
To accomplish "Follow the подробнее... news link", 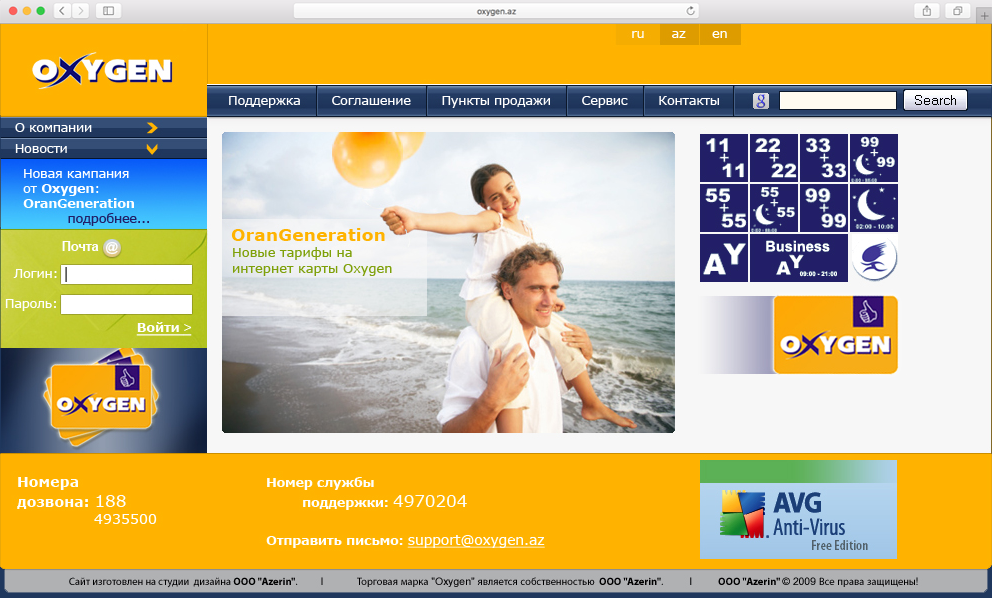I will [x=109, y=219].
